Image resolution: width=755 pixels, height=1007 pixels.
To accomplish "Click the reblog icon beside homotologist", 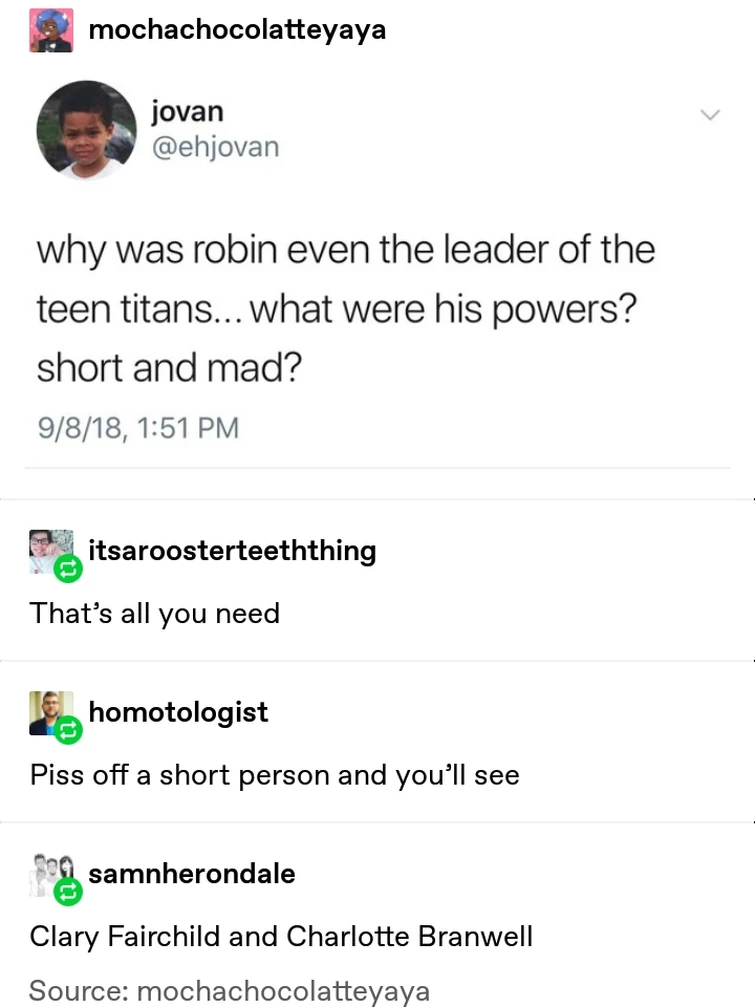I will tap(68, 730).
